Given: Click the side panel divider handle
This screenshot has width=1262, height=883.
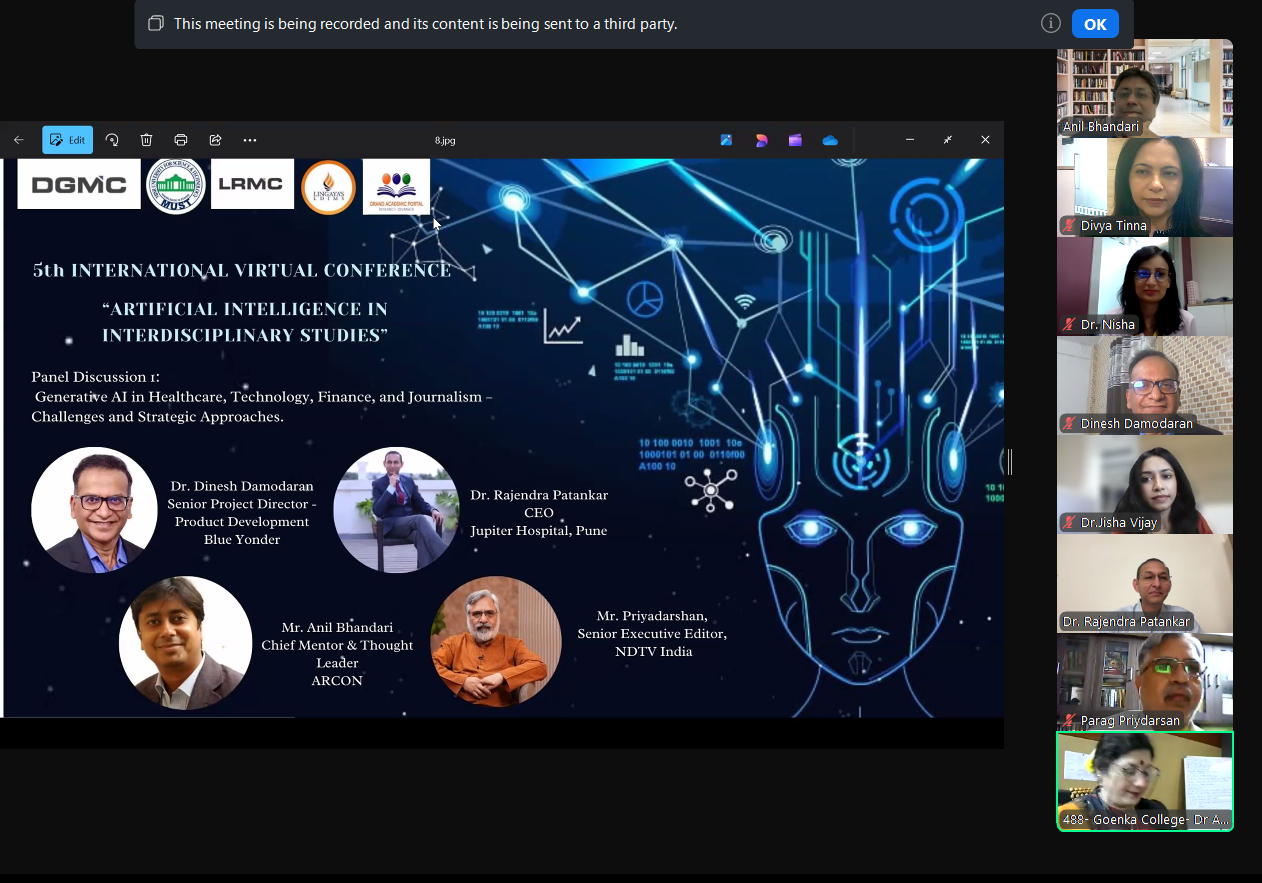Looking at the screenshot, I should pos(1010,461).
